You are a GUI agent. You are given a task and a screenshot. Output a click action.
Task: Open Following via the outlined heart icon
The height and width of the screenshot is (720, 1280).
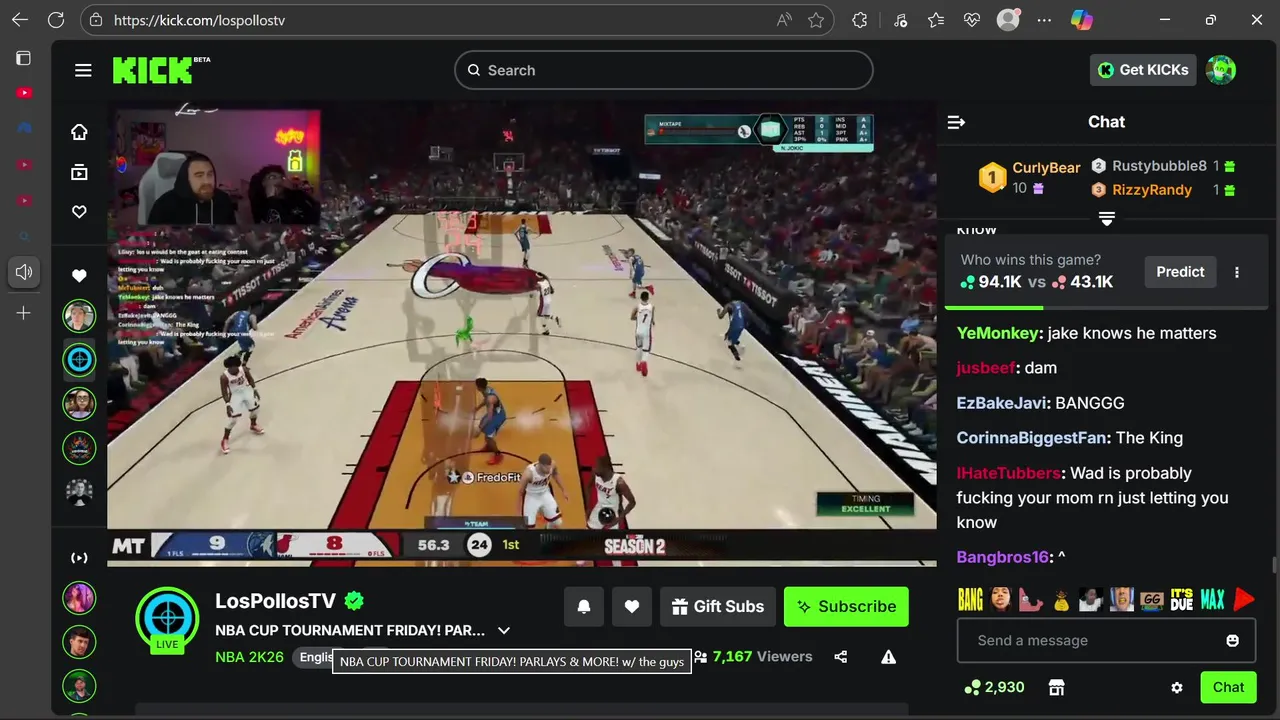tap(79, 212)
